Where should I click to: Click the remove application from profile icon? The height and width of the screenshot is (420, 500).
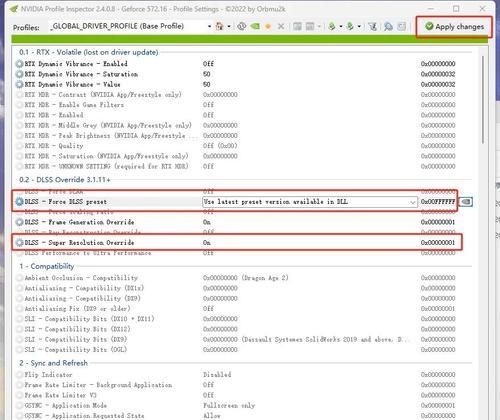click(x=310, y=26)
